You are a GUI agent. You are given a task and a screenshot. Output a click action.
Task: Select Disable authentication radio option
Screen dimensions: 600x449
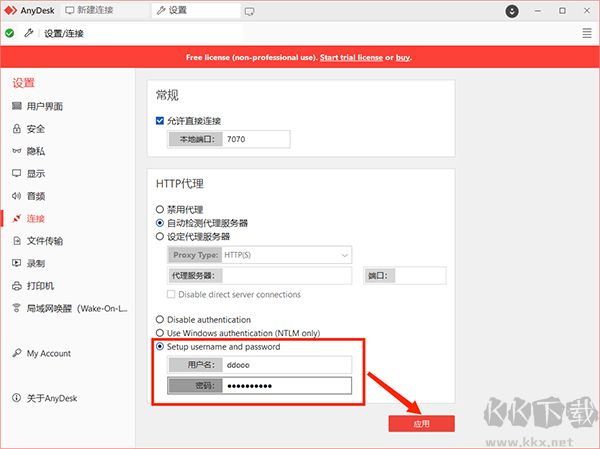coord(160,319)
